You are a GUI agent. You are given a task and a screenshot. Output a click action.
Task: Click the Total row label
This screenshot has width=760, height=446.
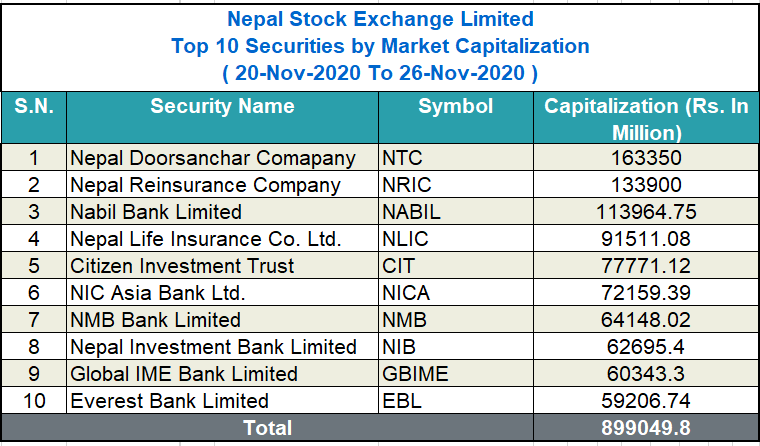pyautogui.click(x=268, y=428)
